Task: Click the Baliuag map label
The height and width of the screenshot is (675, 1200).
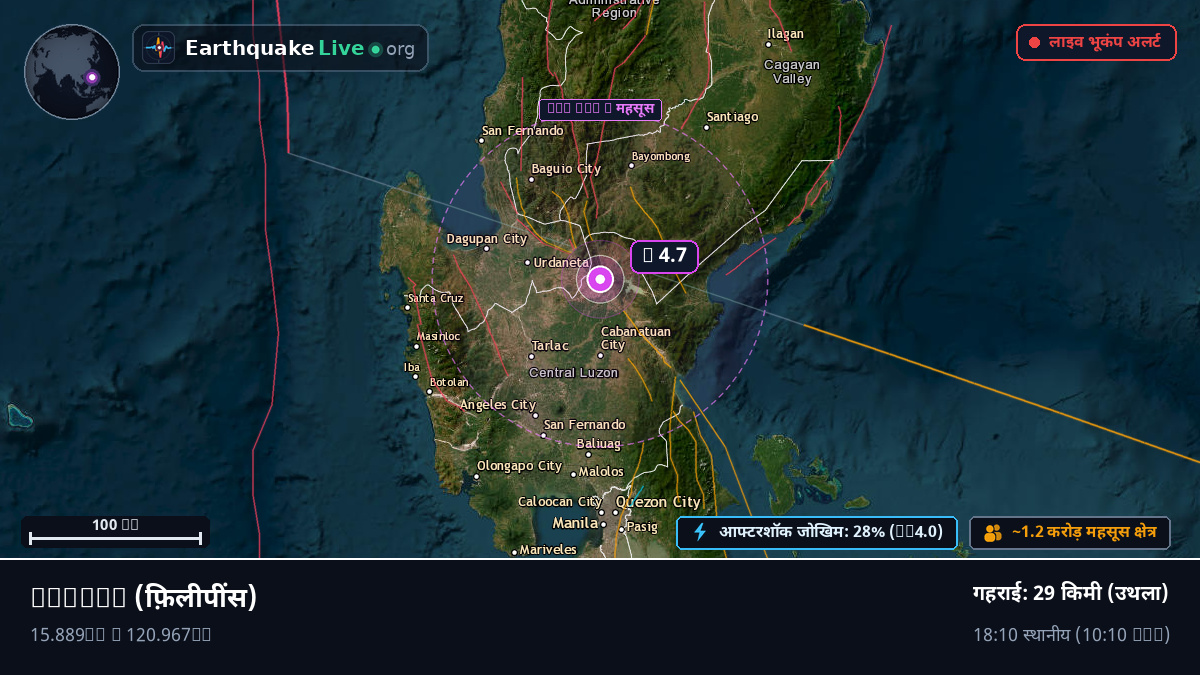Action: point(599,443)
